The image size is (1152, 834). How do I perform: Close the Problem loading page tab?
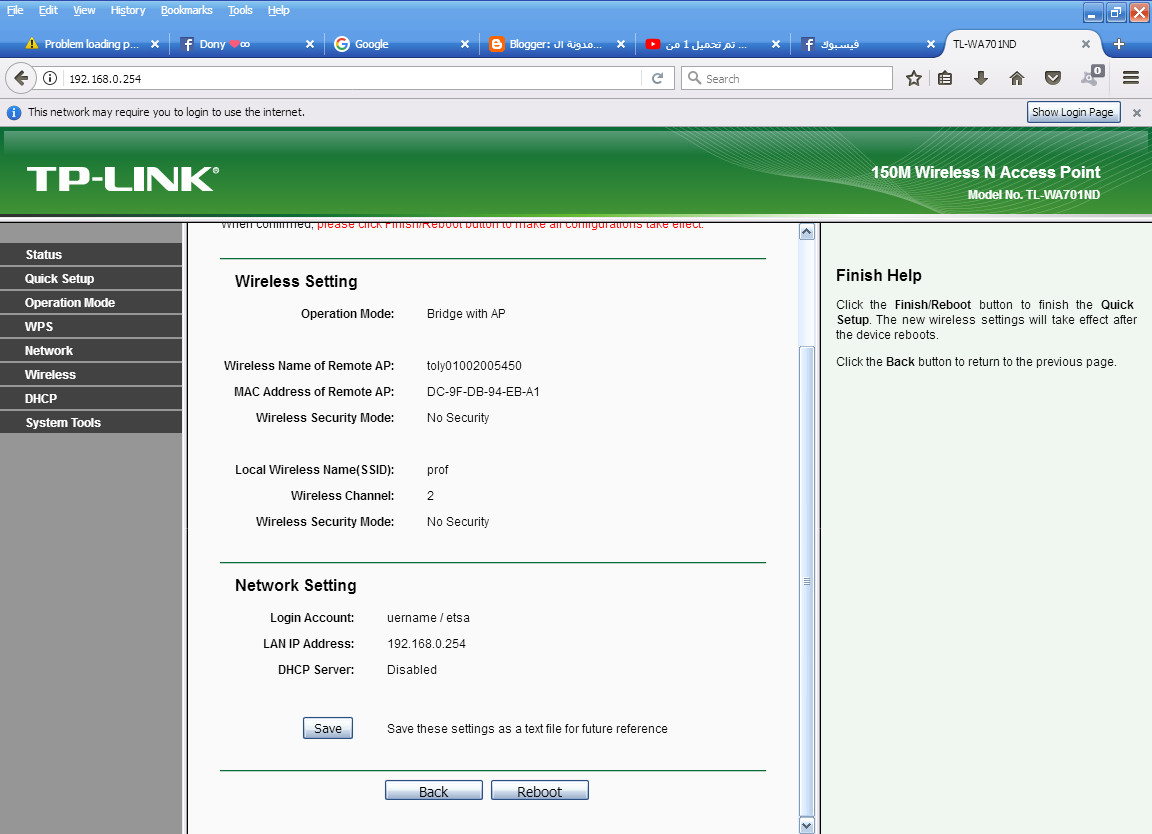(x=154, y=44)
